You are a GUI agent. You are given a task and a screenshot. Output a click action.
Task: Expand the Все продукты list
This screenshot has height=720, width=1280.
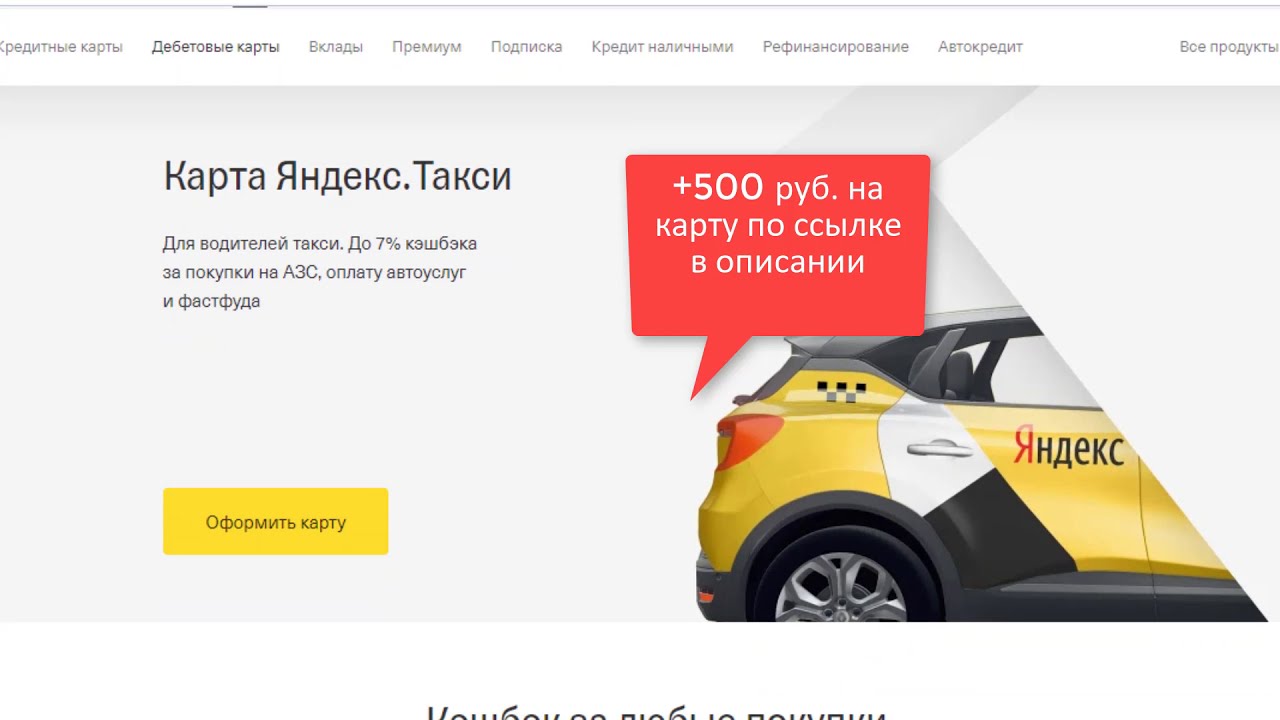click(1229, 47)
